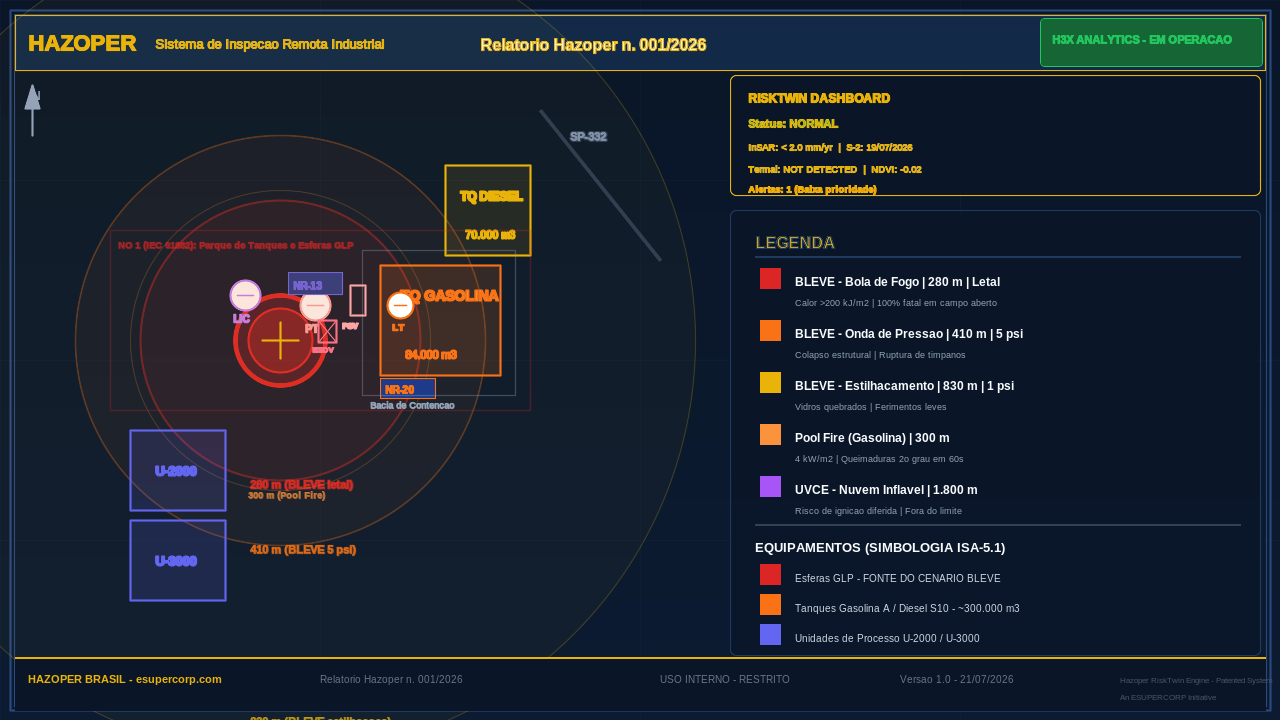The height and width of the screenshot is (720, 1280).
Task: Click the InSAR < 2.0 mm/yr reading
Action: 790,147
